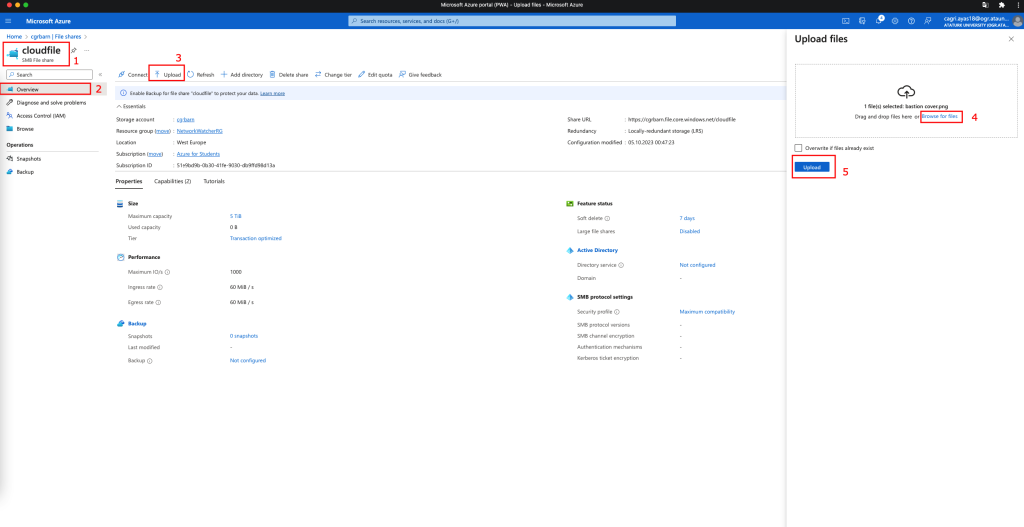The height and width of the screenshot is (527, 1024).
Task: Click the Refresh icon in the toolbar
Action: tap(200, 74)
